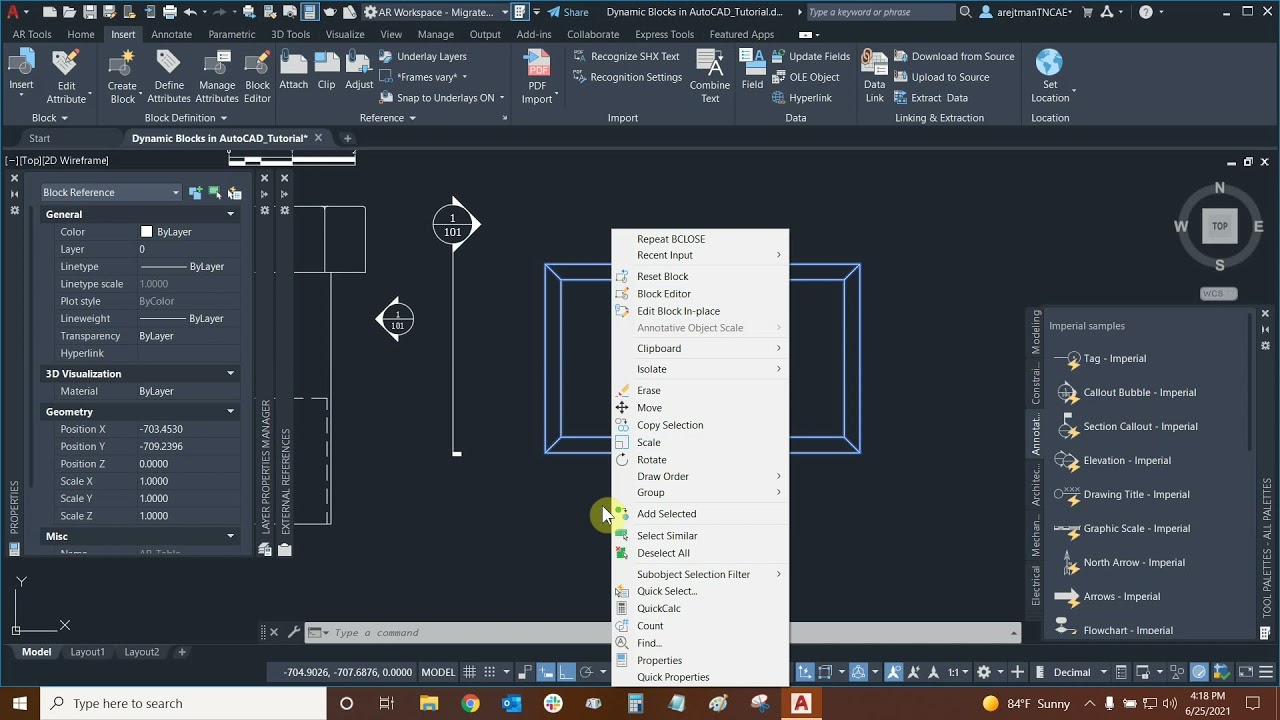1280x720 pixels.
Task: Click Quick Select icon in Properties palette
Action: (x=234, y=192)
